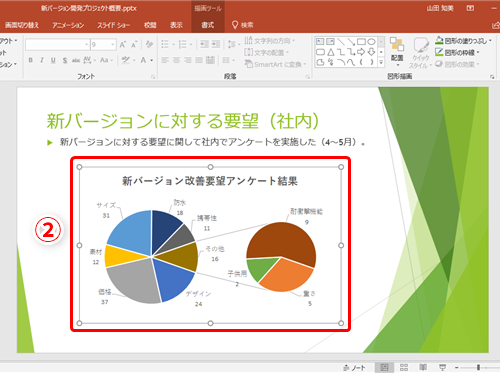Select the pie chart title text
Image resolution: width=500 pixels, height=373 pixels.
coord(210,181)
